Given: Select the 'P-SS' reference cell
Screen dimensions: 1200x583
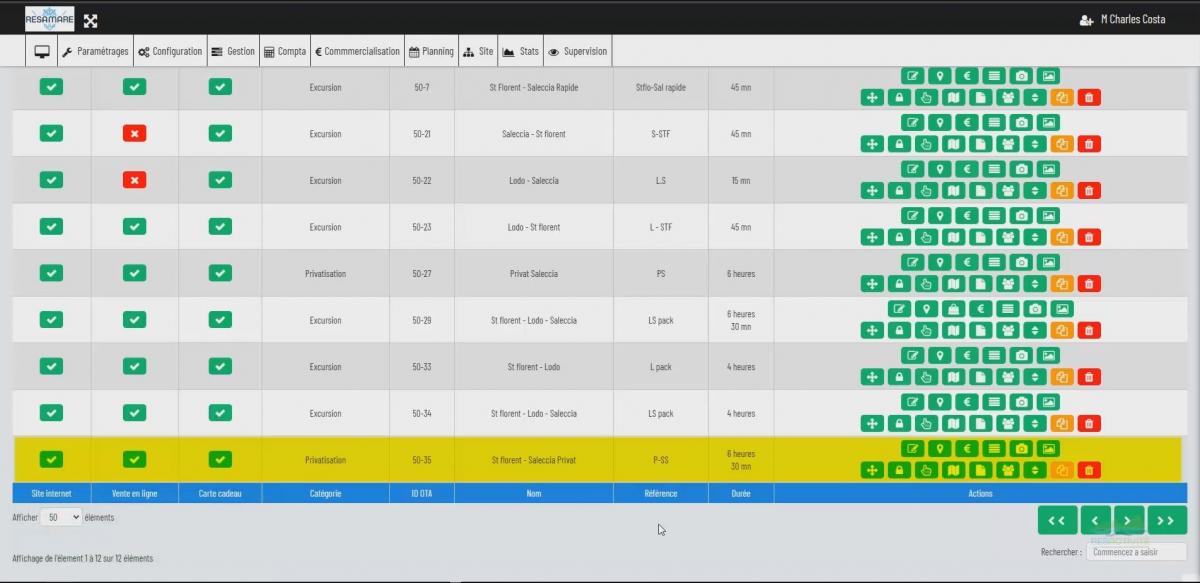Looking at the screenshot, I should point(661,460).
